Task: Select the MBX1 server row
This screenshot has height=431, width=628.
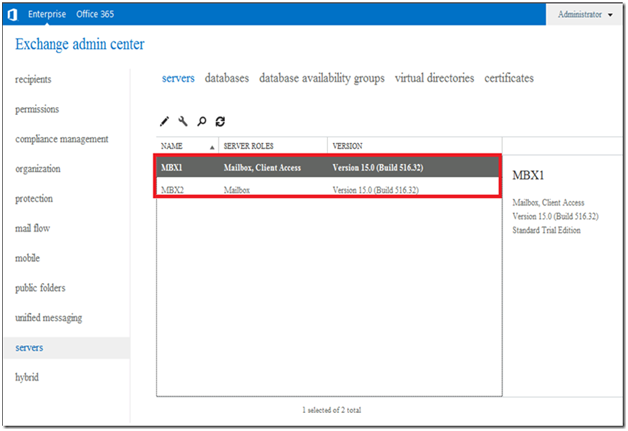Action: pyautogui.click(x=328, y=167)
